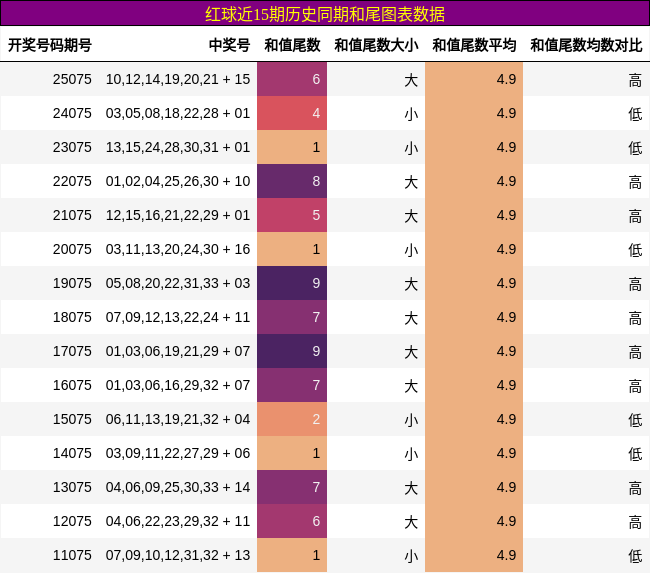Select period number 13075

pos(72,487)
